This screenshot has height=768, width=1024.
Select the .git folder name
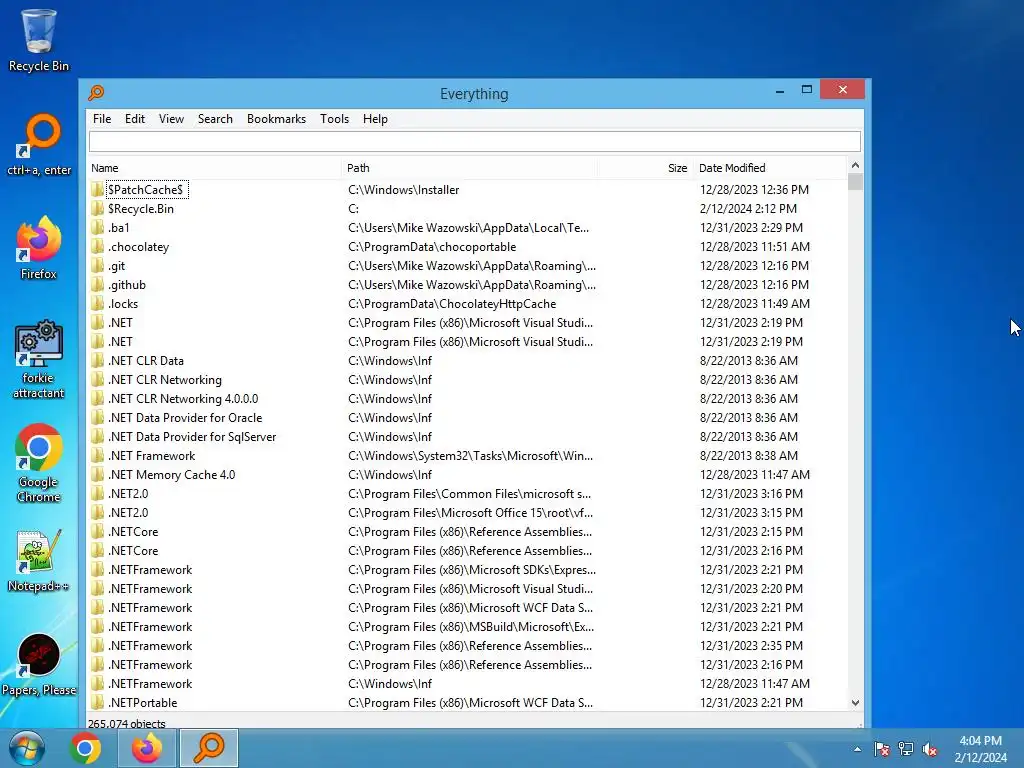point(116,265)
